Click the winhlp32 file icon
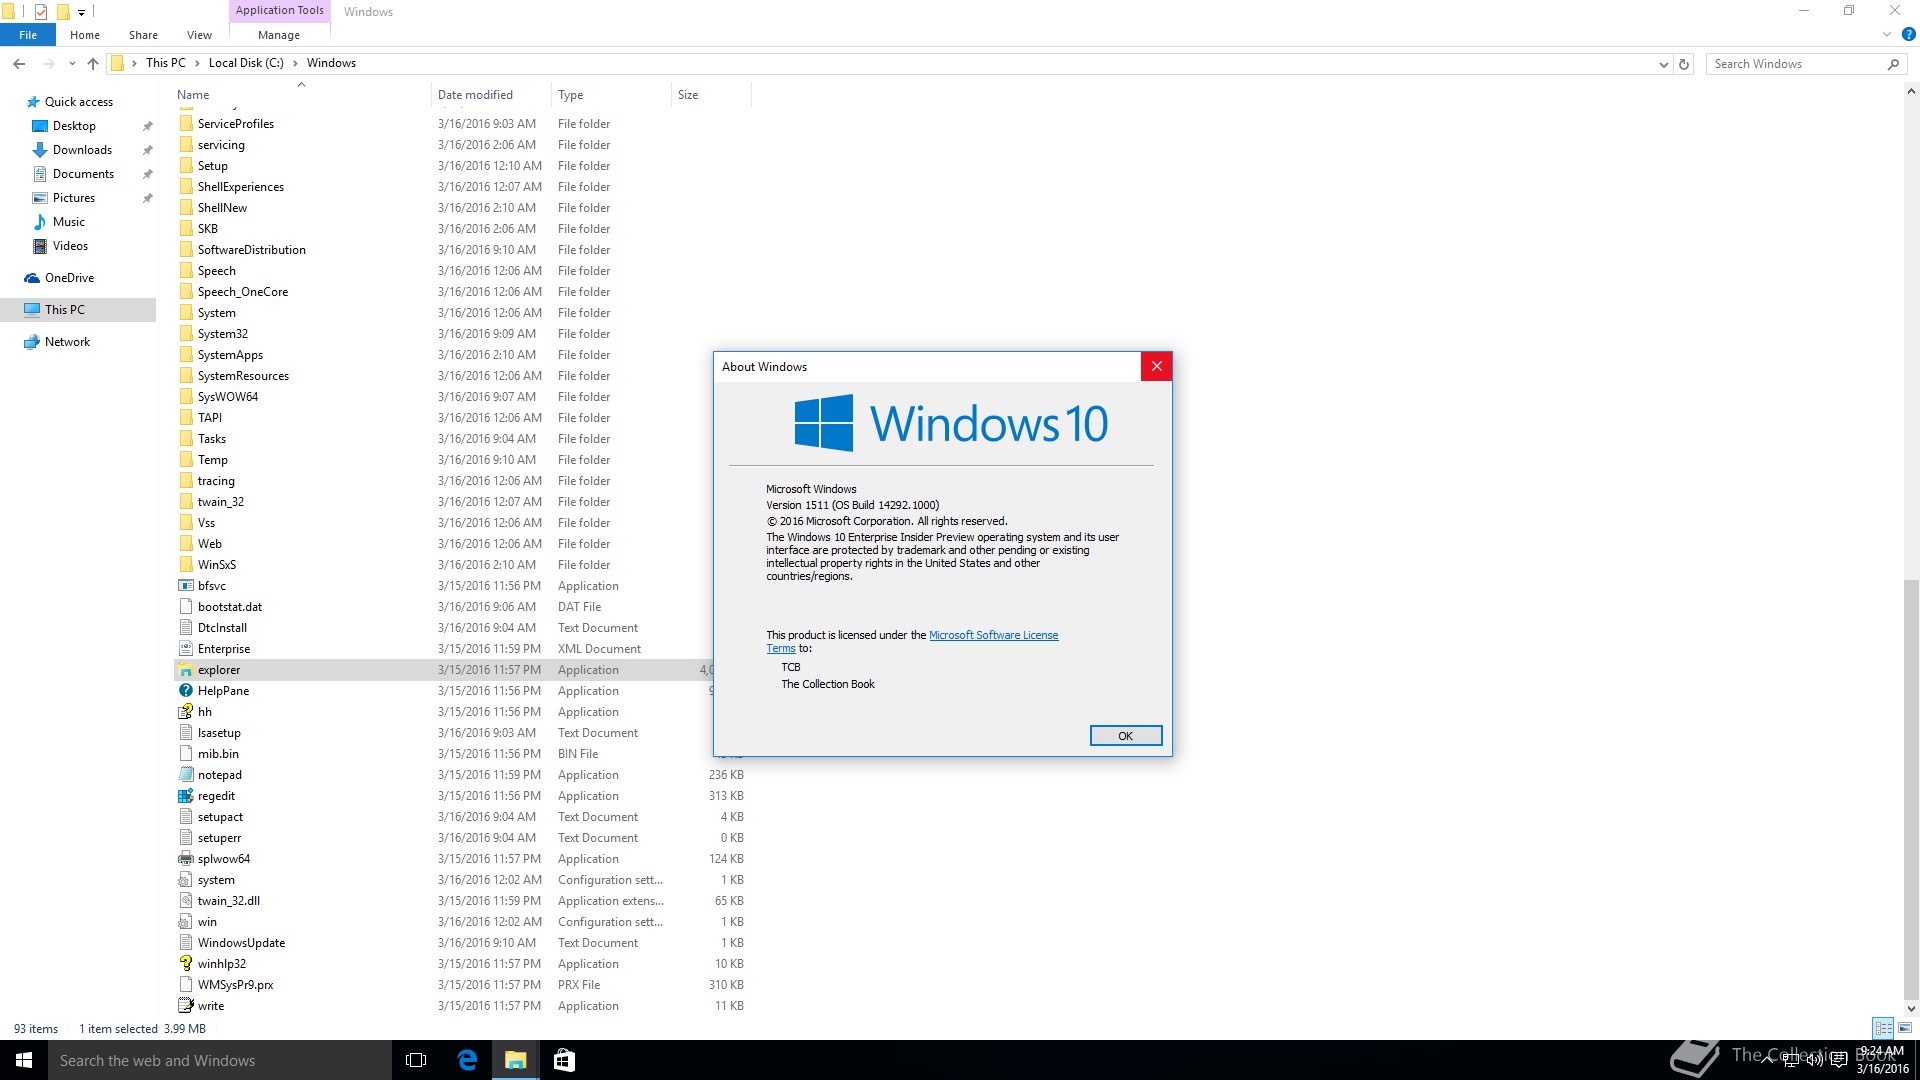 click(x=185, y=964)
